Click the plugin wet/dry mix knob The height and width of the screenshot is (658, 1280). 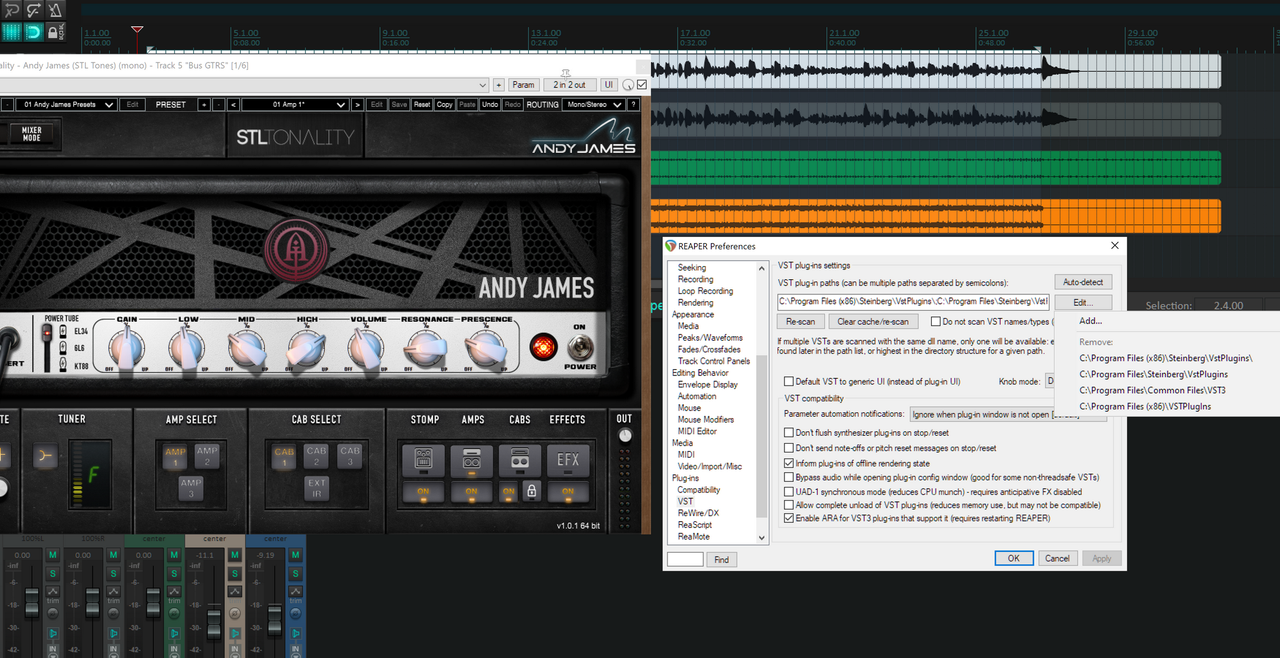point(628,85)
